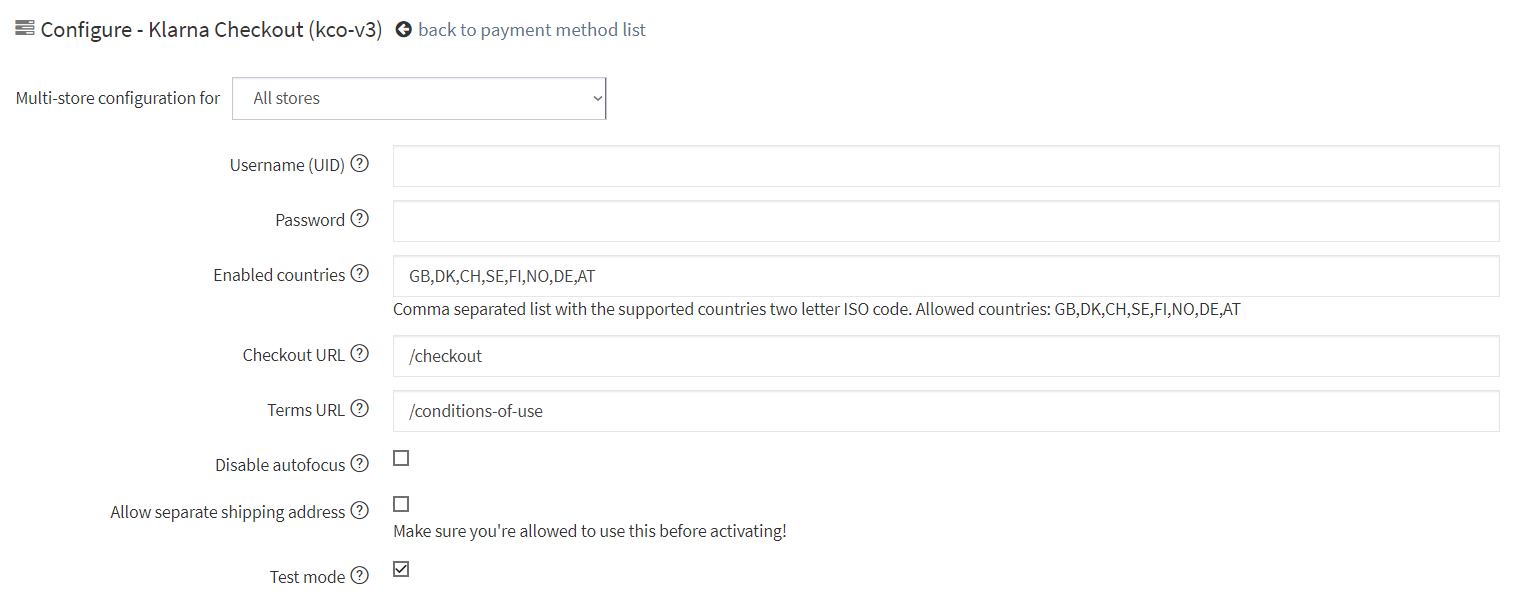The height and width of the screenshot is (592, 1516).
Task: Click the Configure header list icon
Action: pos(25,28)
